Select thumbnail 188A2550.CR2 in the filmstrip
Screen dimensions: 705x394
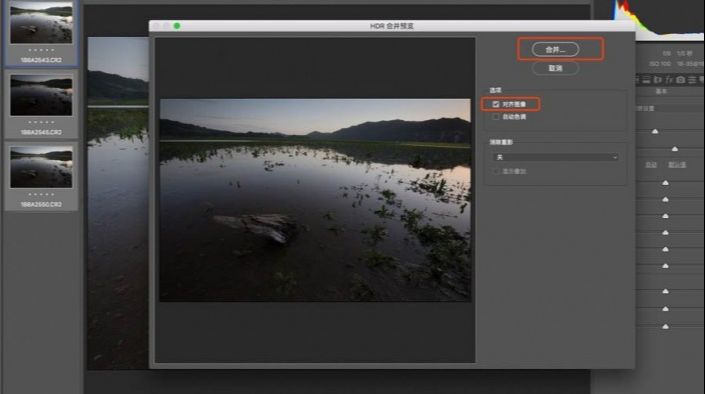click(41, 167)
